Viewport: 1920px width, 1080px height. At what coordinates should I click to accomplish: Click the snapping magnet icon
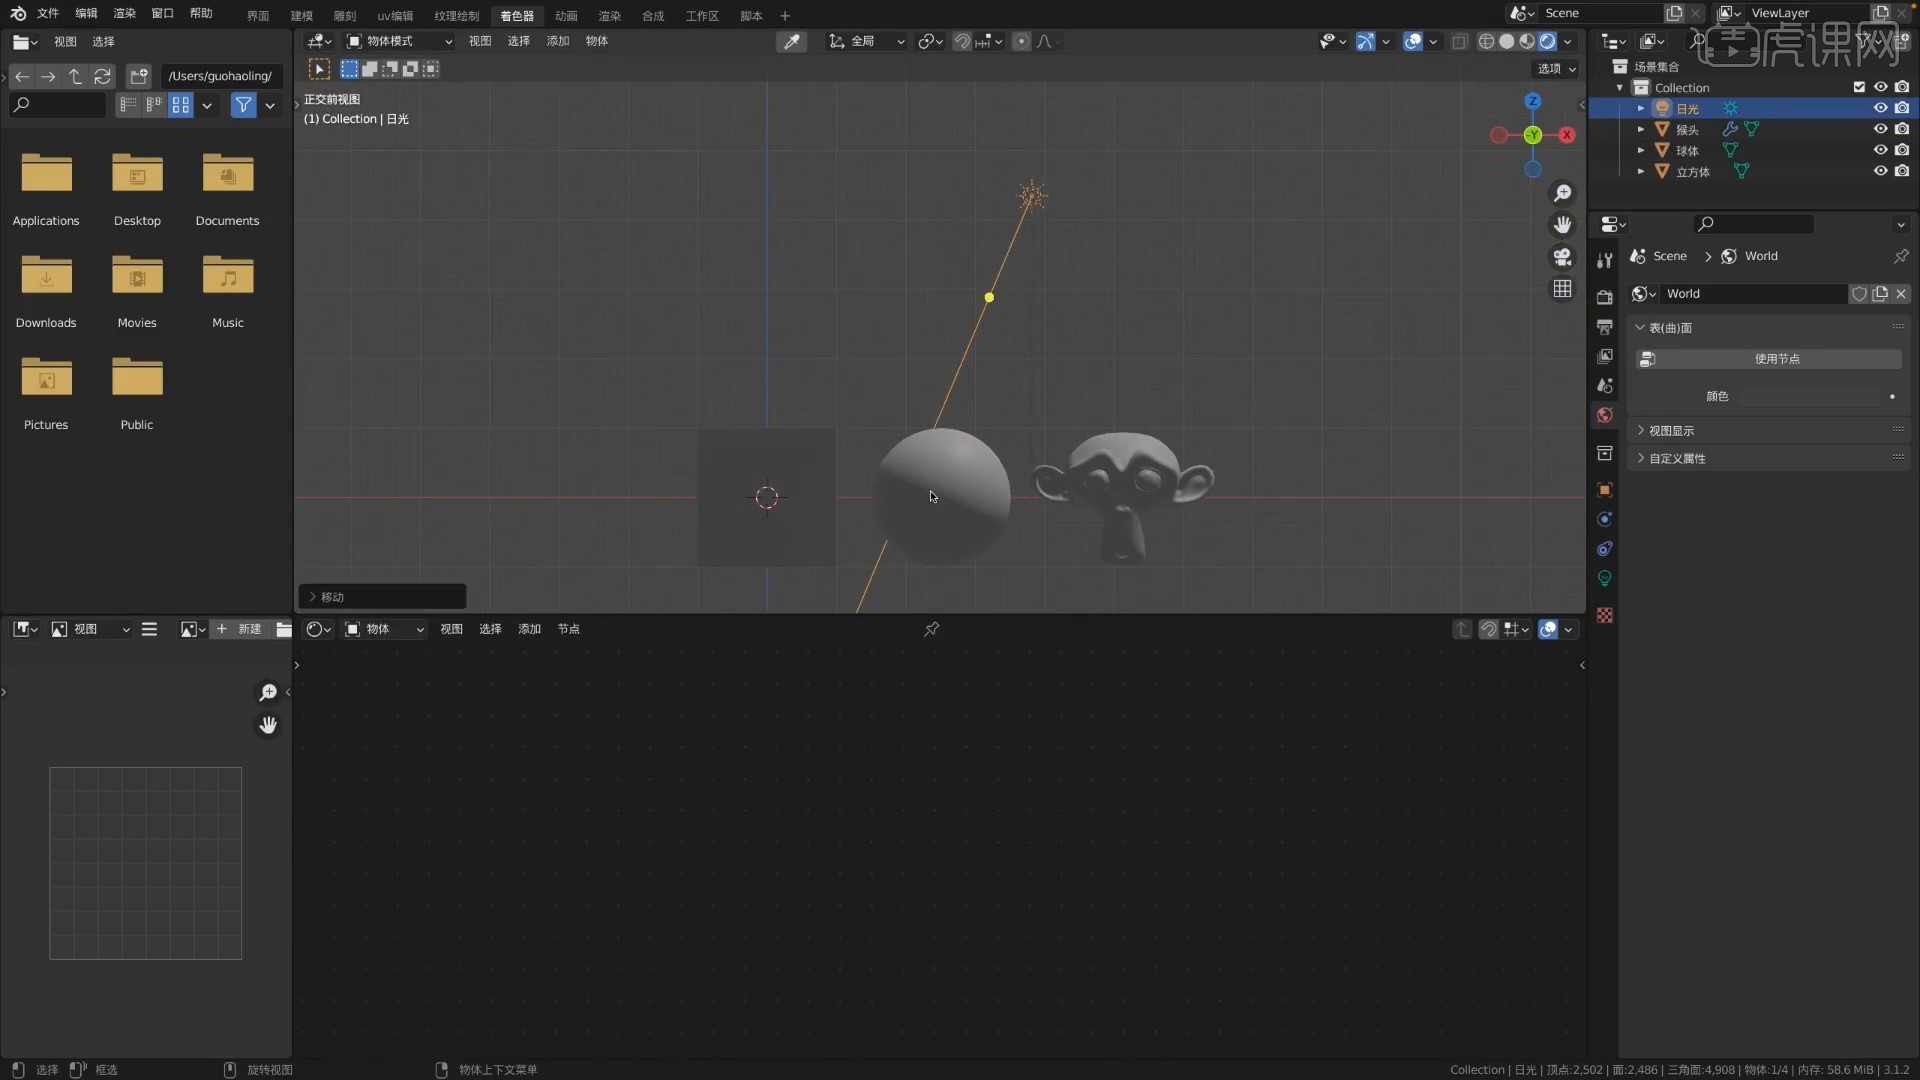click(x=963, y=41)
